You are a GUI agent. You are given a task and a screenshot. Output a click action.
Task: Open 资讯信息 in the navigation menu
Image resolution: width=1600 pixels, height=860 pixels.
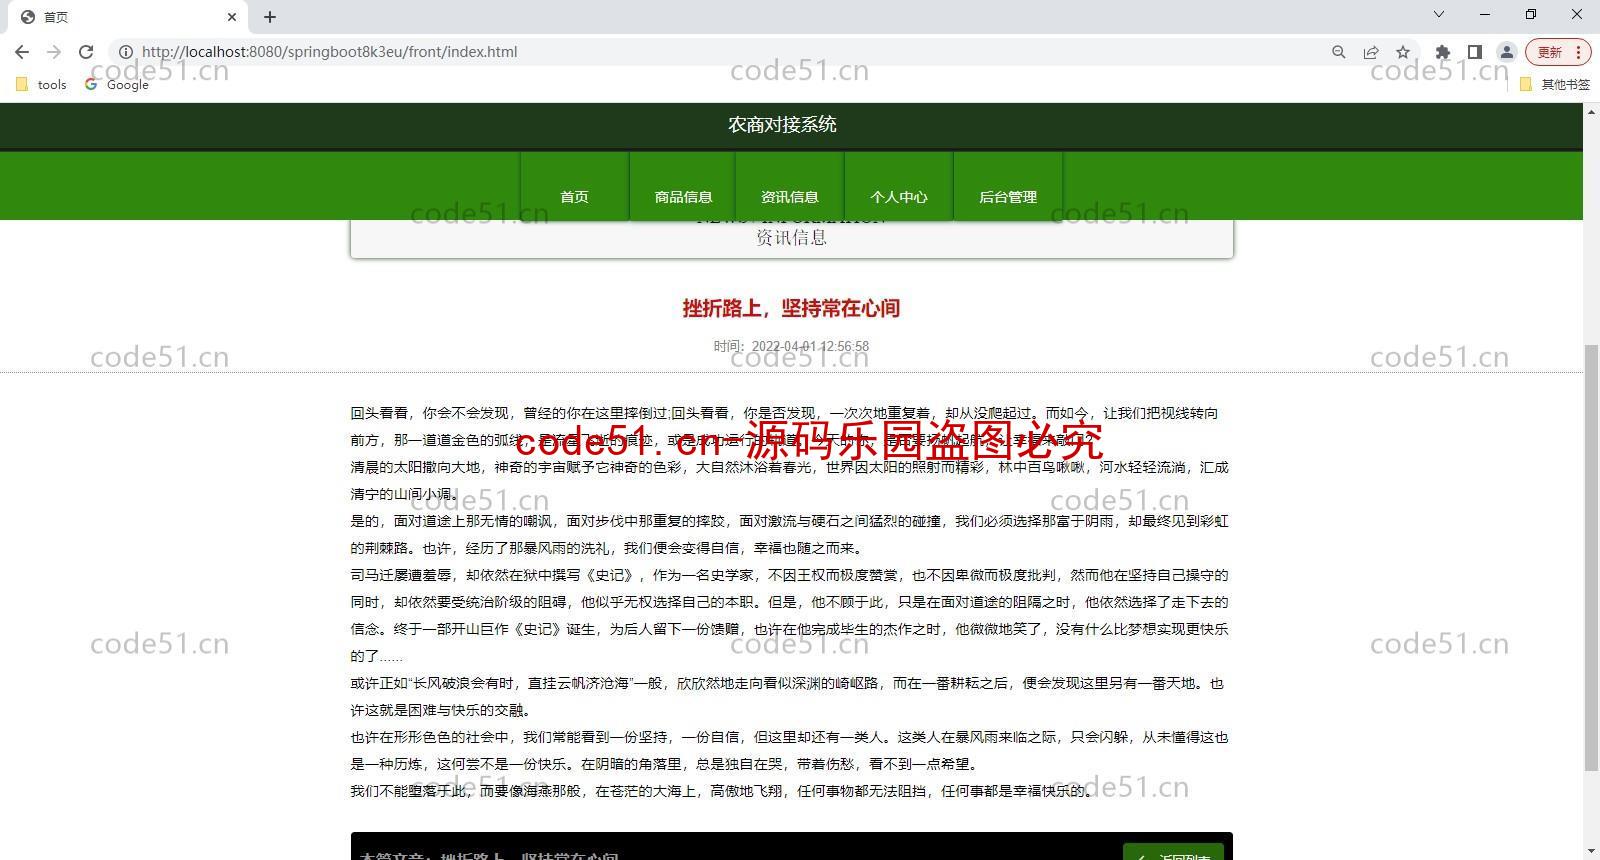[x=790, y=186]
